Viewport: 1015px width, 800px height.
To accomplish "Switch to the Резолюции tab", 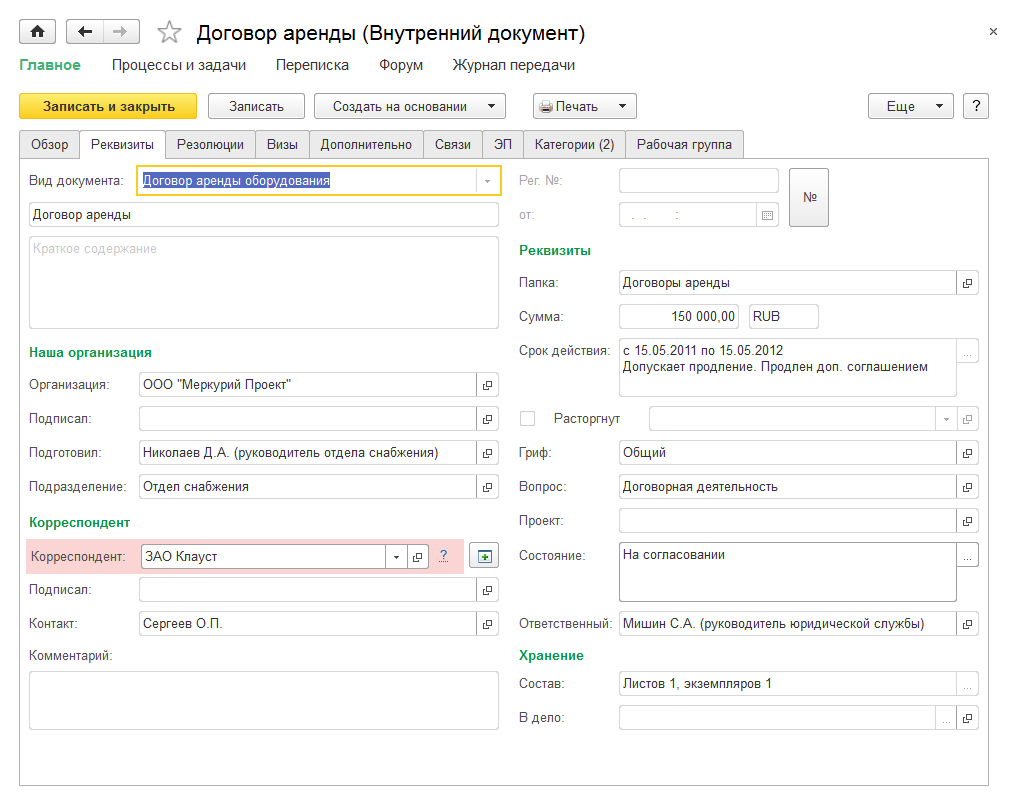I will click(x=210, y=144).
